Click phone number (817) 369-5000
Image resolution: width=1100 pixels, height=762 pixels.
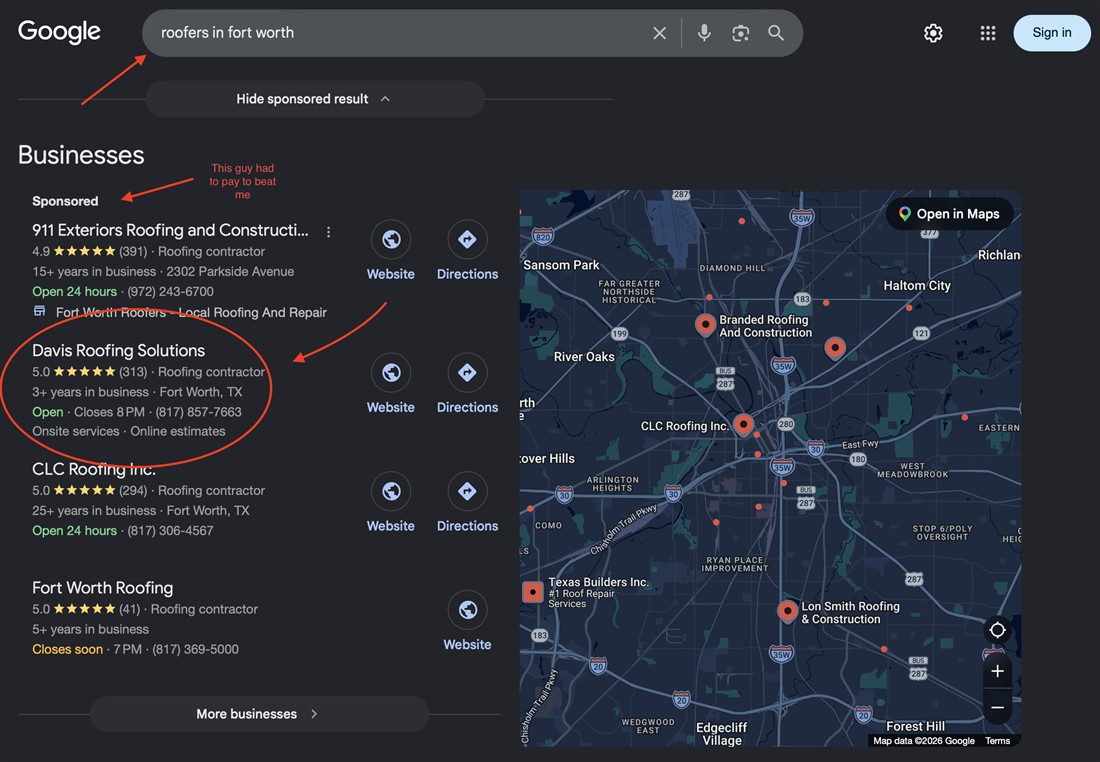tap(196, 649)
